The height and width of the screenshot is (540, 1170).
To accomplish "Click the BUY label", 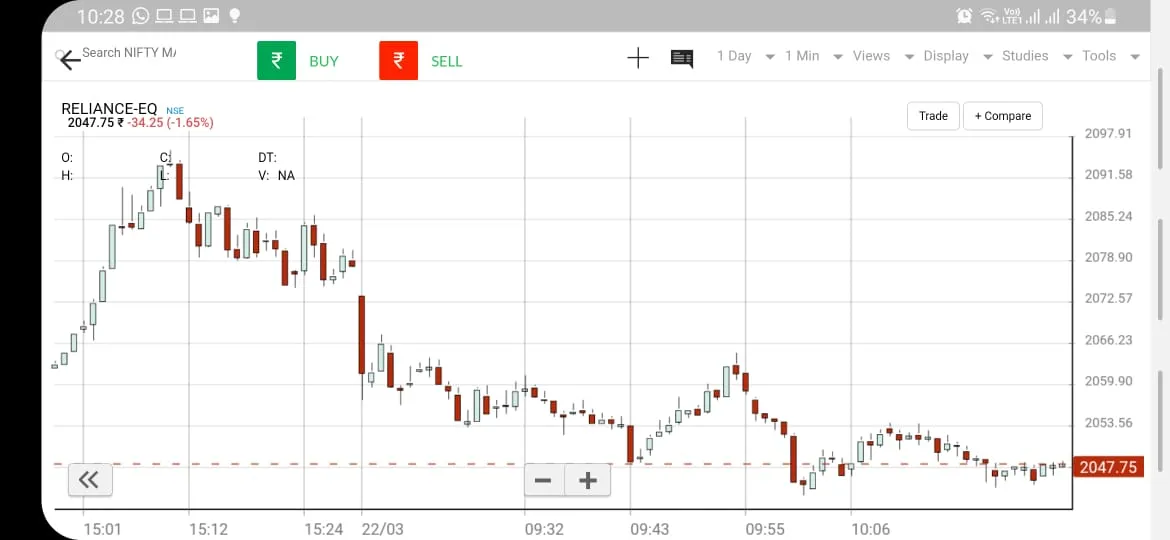I will pos(324,61).
